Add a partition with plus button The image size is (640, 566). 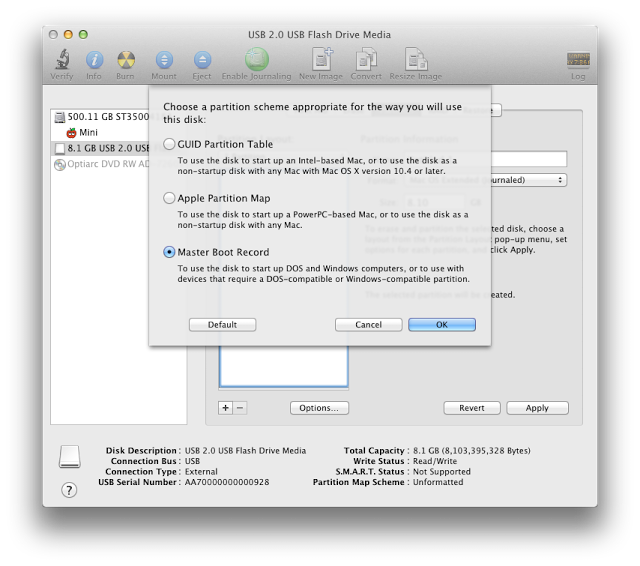226,408
